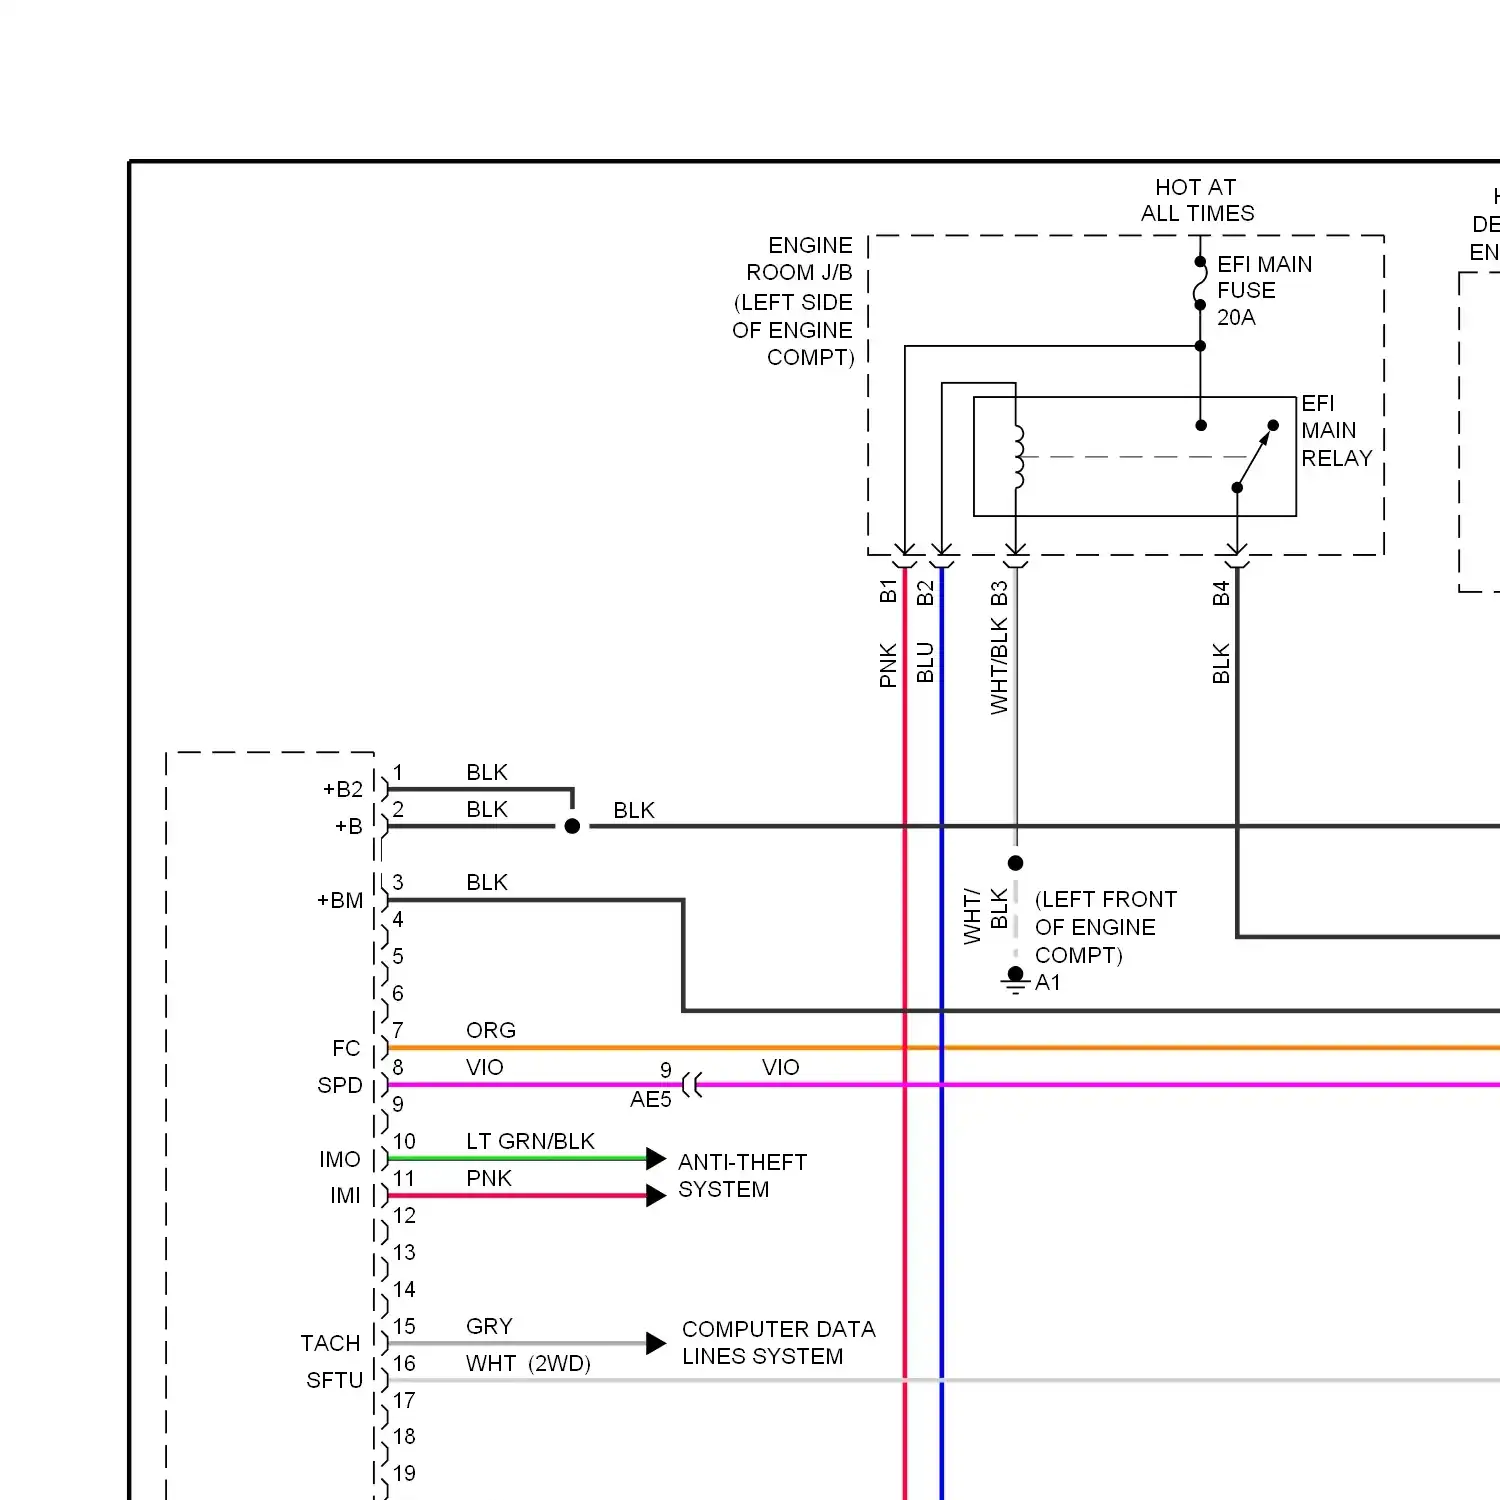The height and width of the screenshot is (1500, 1500).
Task: Click the BLK label on pin 3 wire
Action: coord(487,882)
